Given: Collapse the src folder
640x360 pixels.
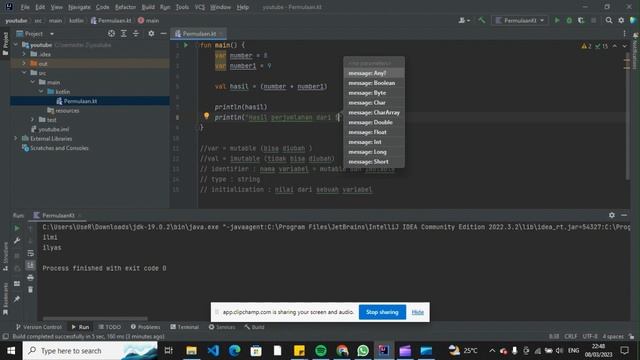Looking at the screenshot, I should coord(24,73).
